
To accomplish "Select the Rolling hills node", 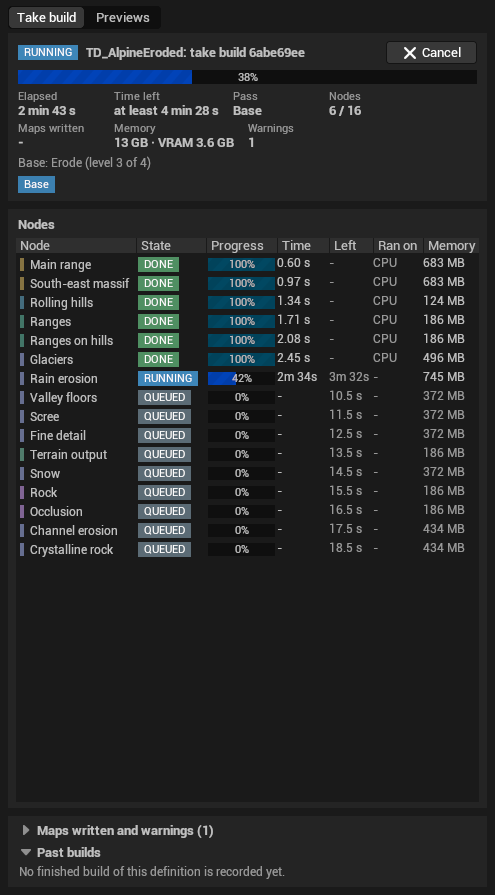I will pyautogui.click(x=247, y=302).
